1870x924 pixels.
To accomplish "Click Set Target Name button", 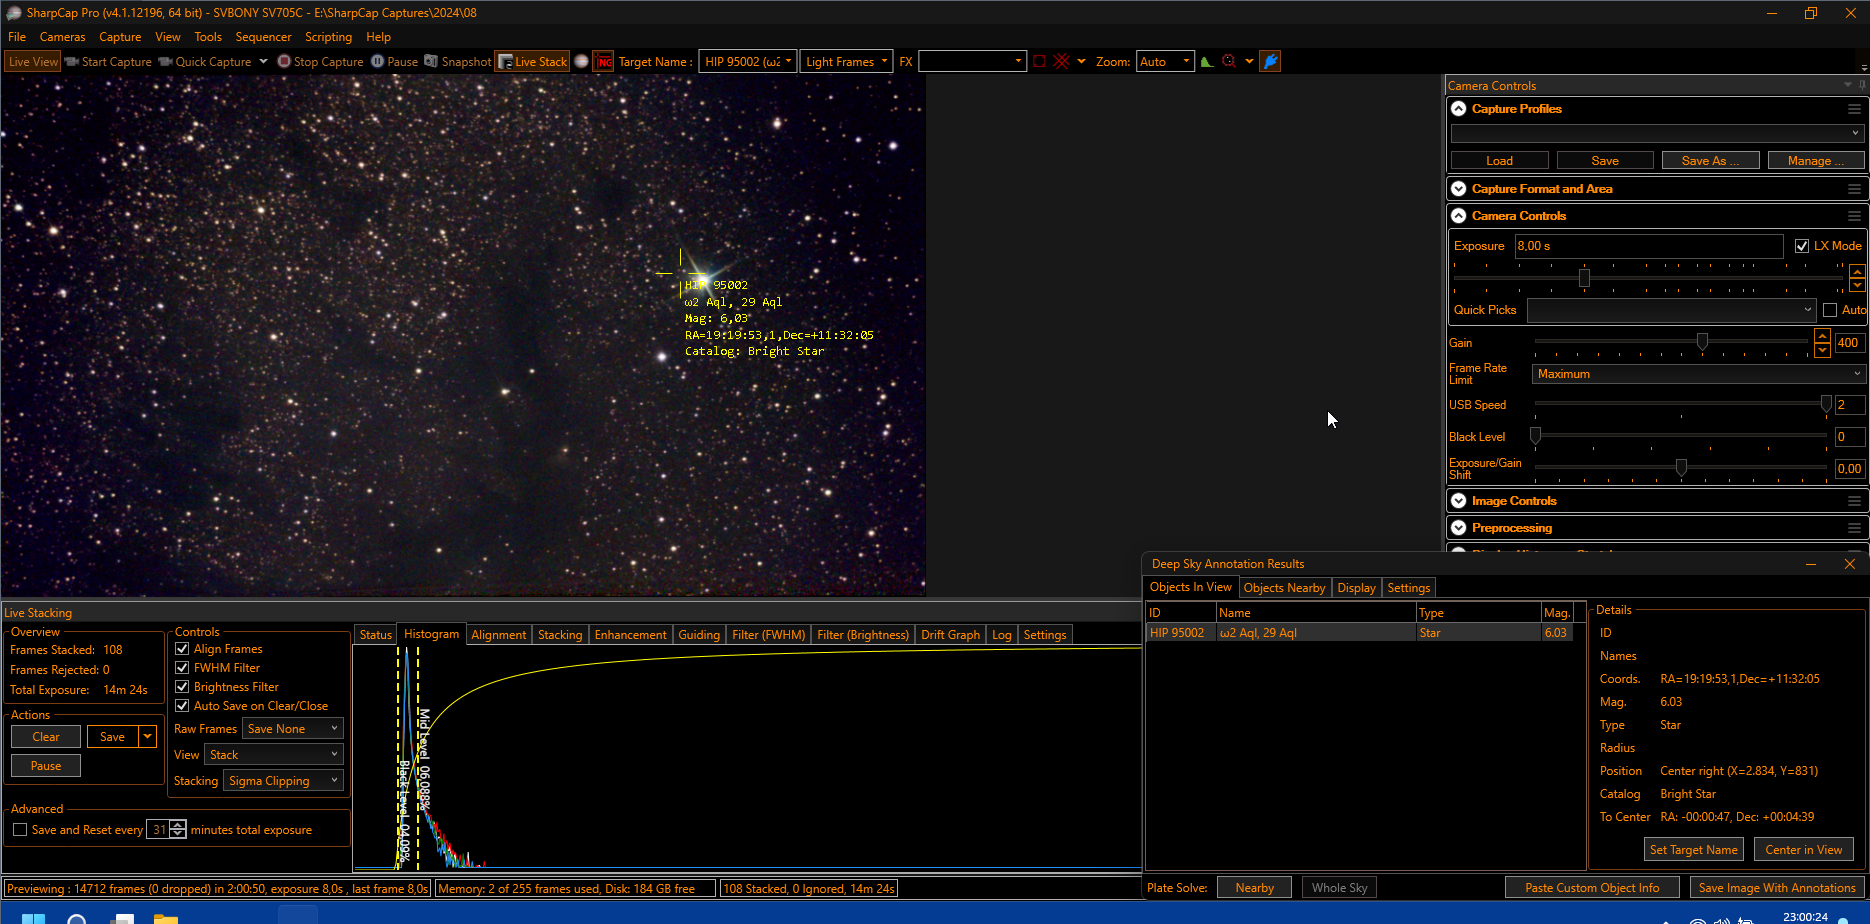I will pyautogui.click(x=1694, y=850).
